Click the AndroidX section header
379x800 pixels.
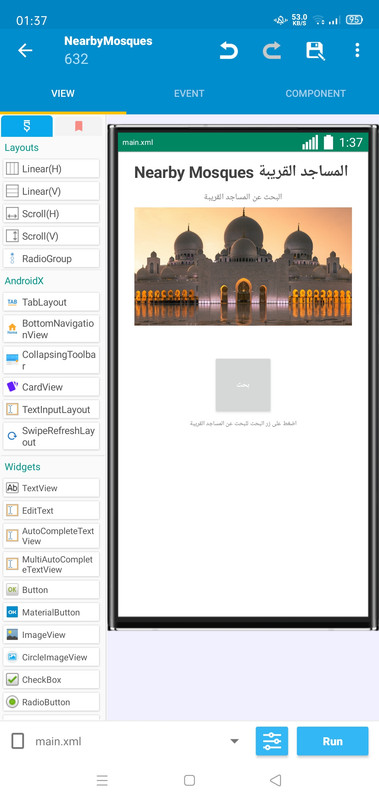(x=24, y=281)
